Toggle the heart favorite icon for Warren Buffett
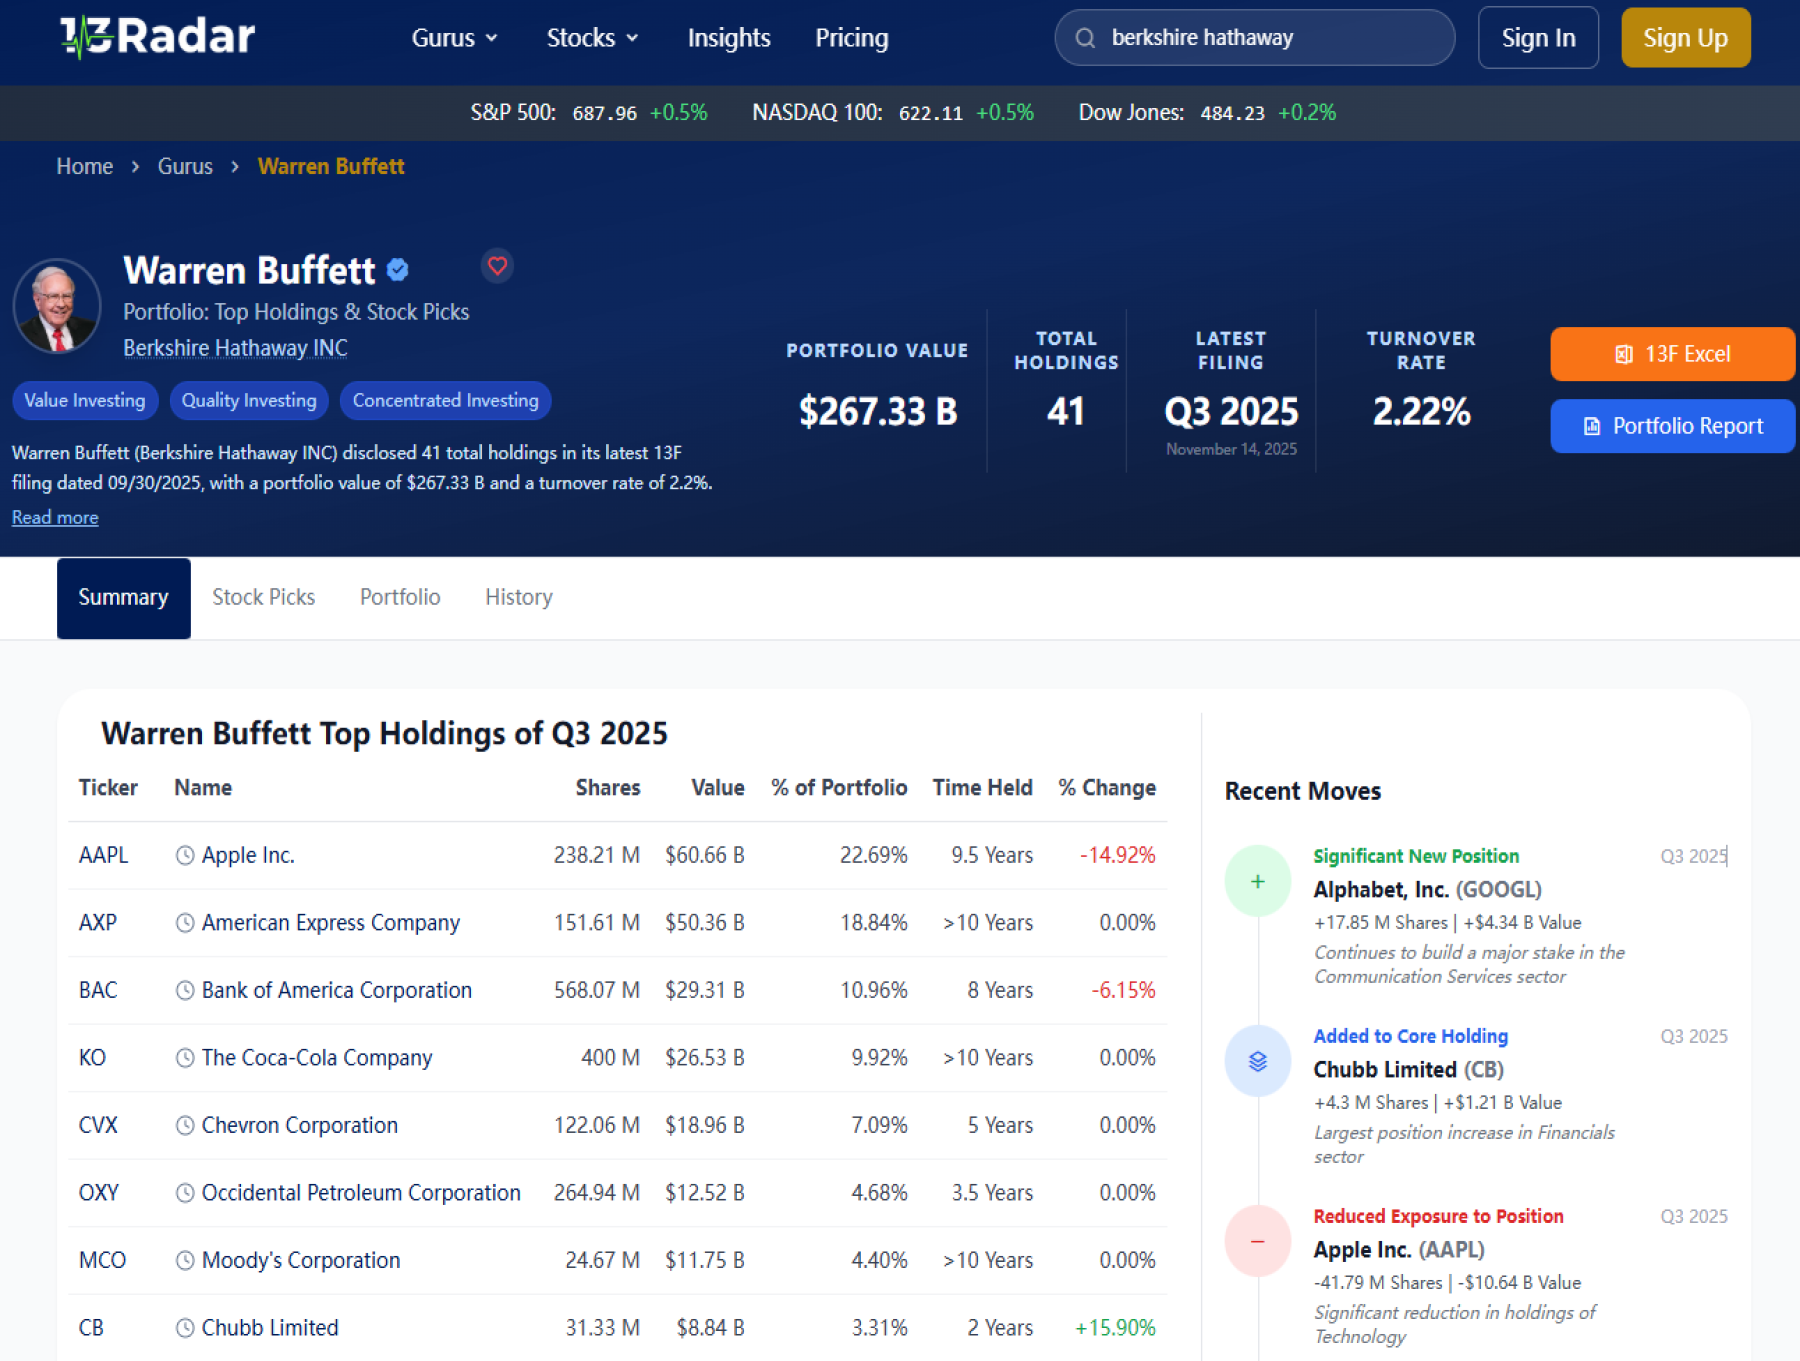Image resolution: width=1800 pixels, height=1361 pixels. pos(497,266)
